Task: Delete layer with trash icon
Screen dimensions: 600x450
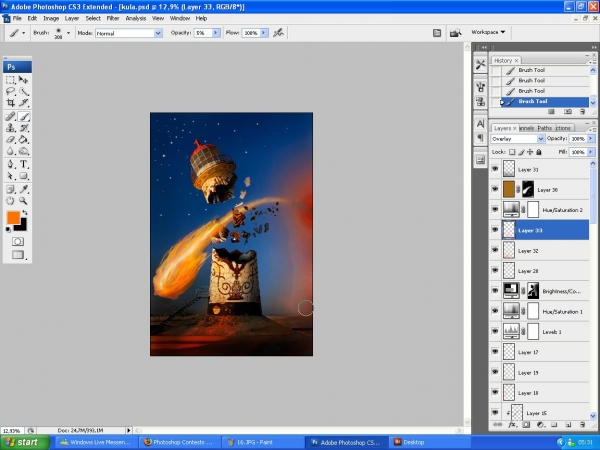Action: tap(582, 425)
